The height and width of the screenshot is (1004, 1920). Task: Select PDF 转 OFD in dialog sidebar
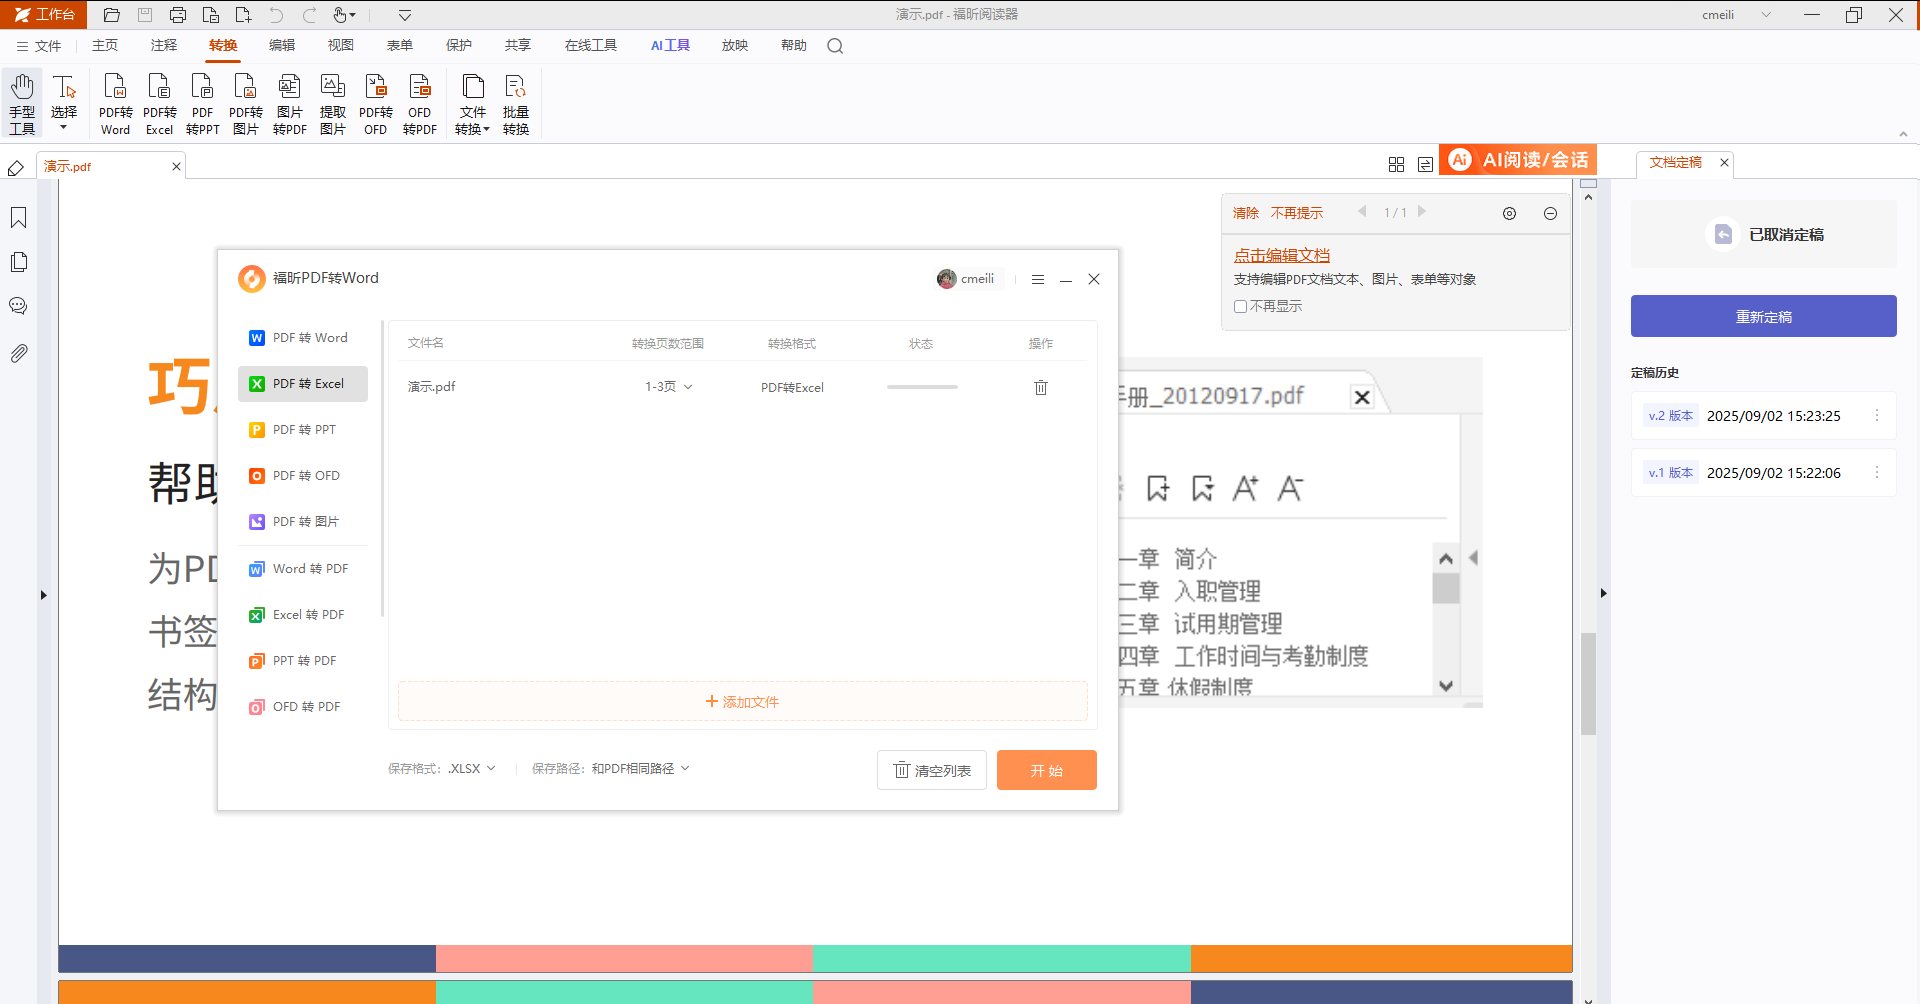click(x=303, y=476)
